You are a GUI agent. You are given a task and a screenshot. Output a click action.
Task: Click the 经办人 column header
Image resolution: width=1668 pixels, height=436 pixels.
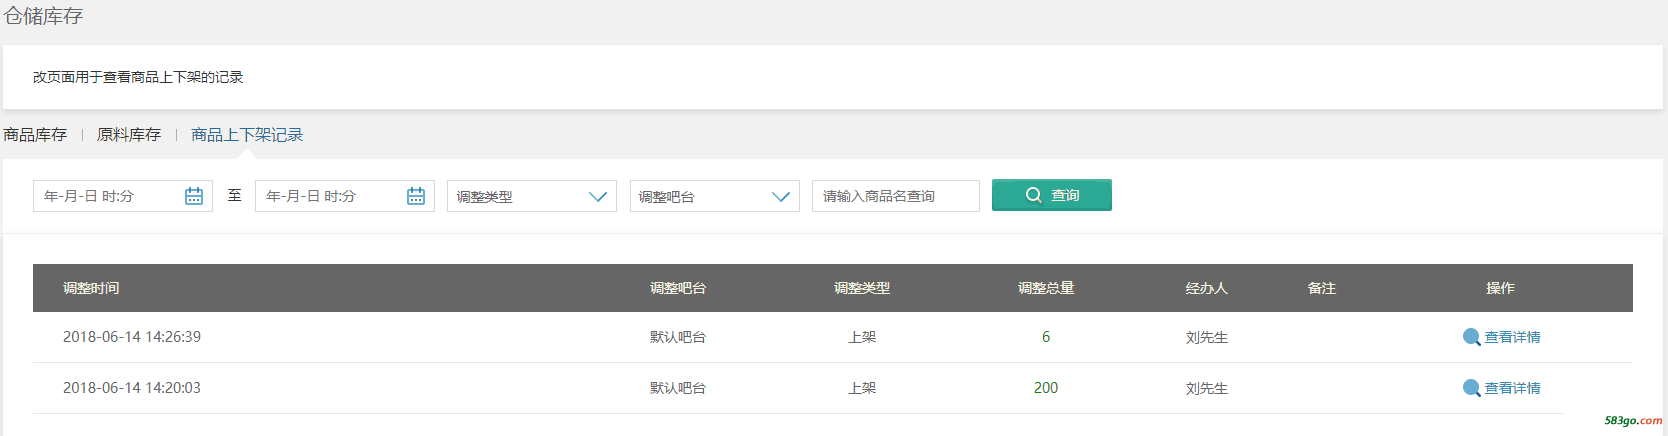1207,288
